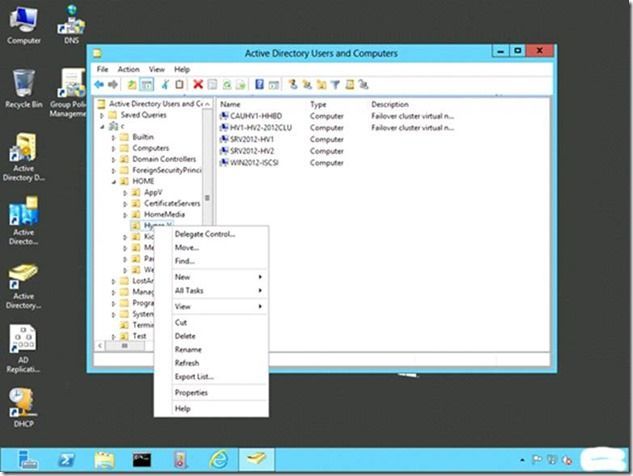Click the Copy toolbar icon
Screen dimensions: 633x476
tap(179, 84)
